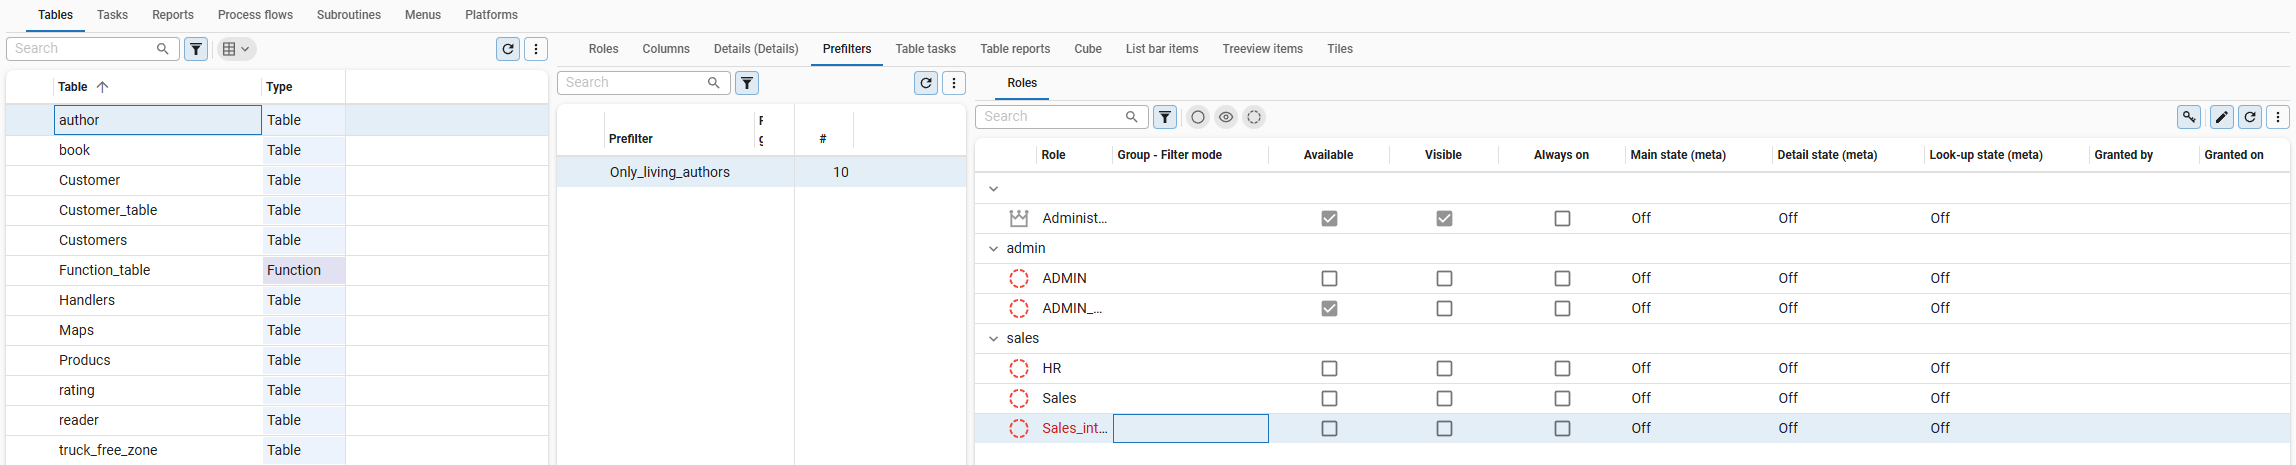Enable Available for the ADMIN role
2296x465 pixels.
1329,278
